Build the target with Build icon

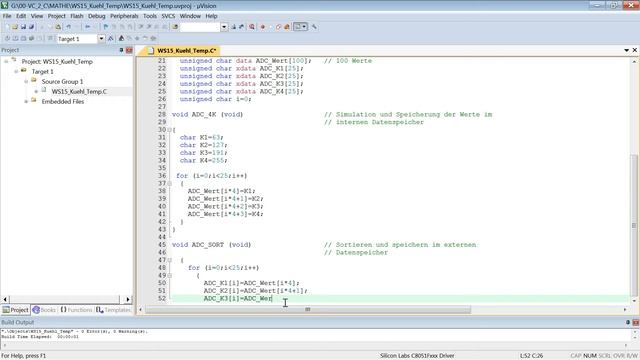(x=15, y=38)
